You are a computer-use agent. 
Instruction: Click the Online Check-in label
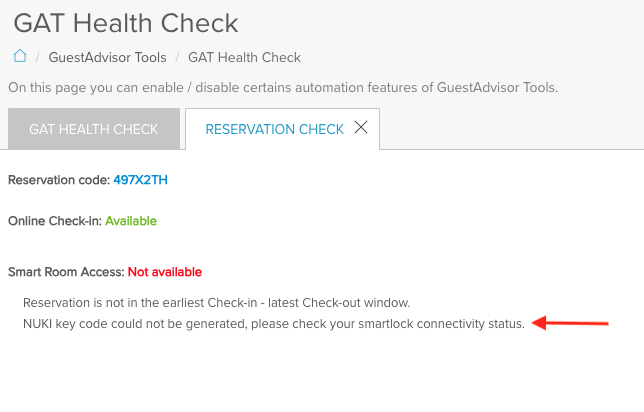(x=55, y=221)
